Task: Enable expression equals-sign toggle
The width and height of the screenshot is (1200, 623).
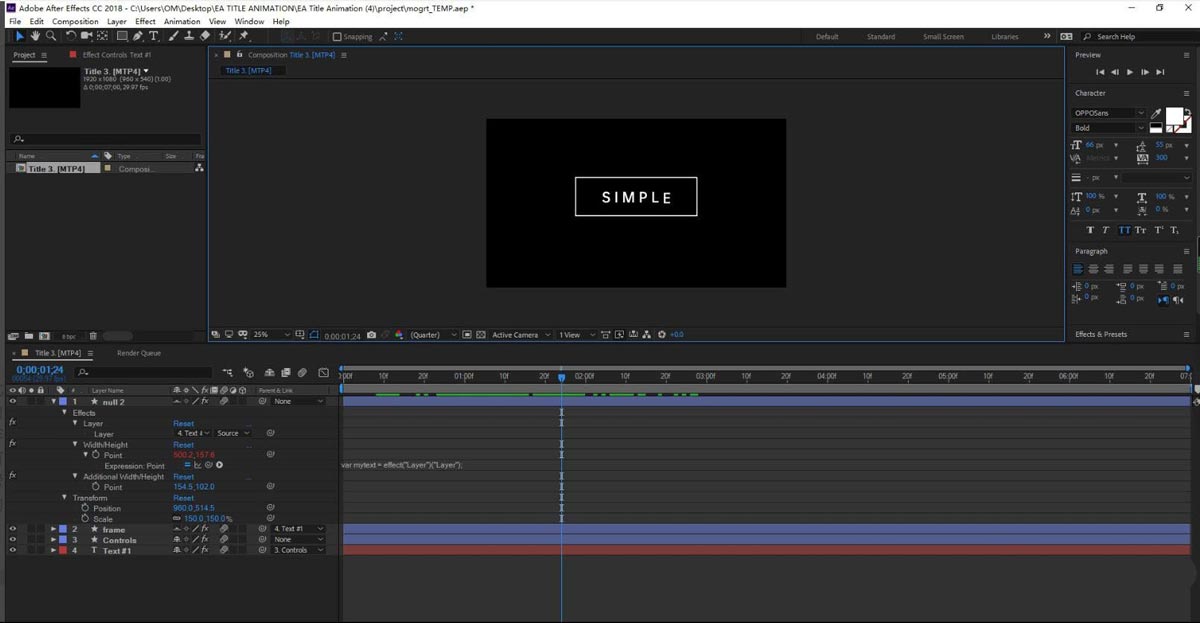Action: 187,466
